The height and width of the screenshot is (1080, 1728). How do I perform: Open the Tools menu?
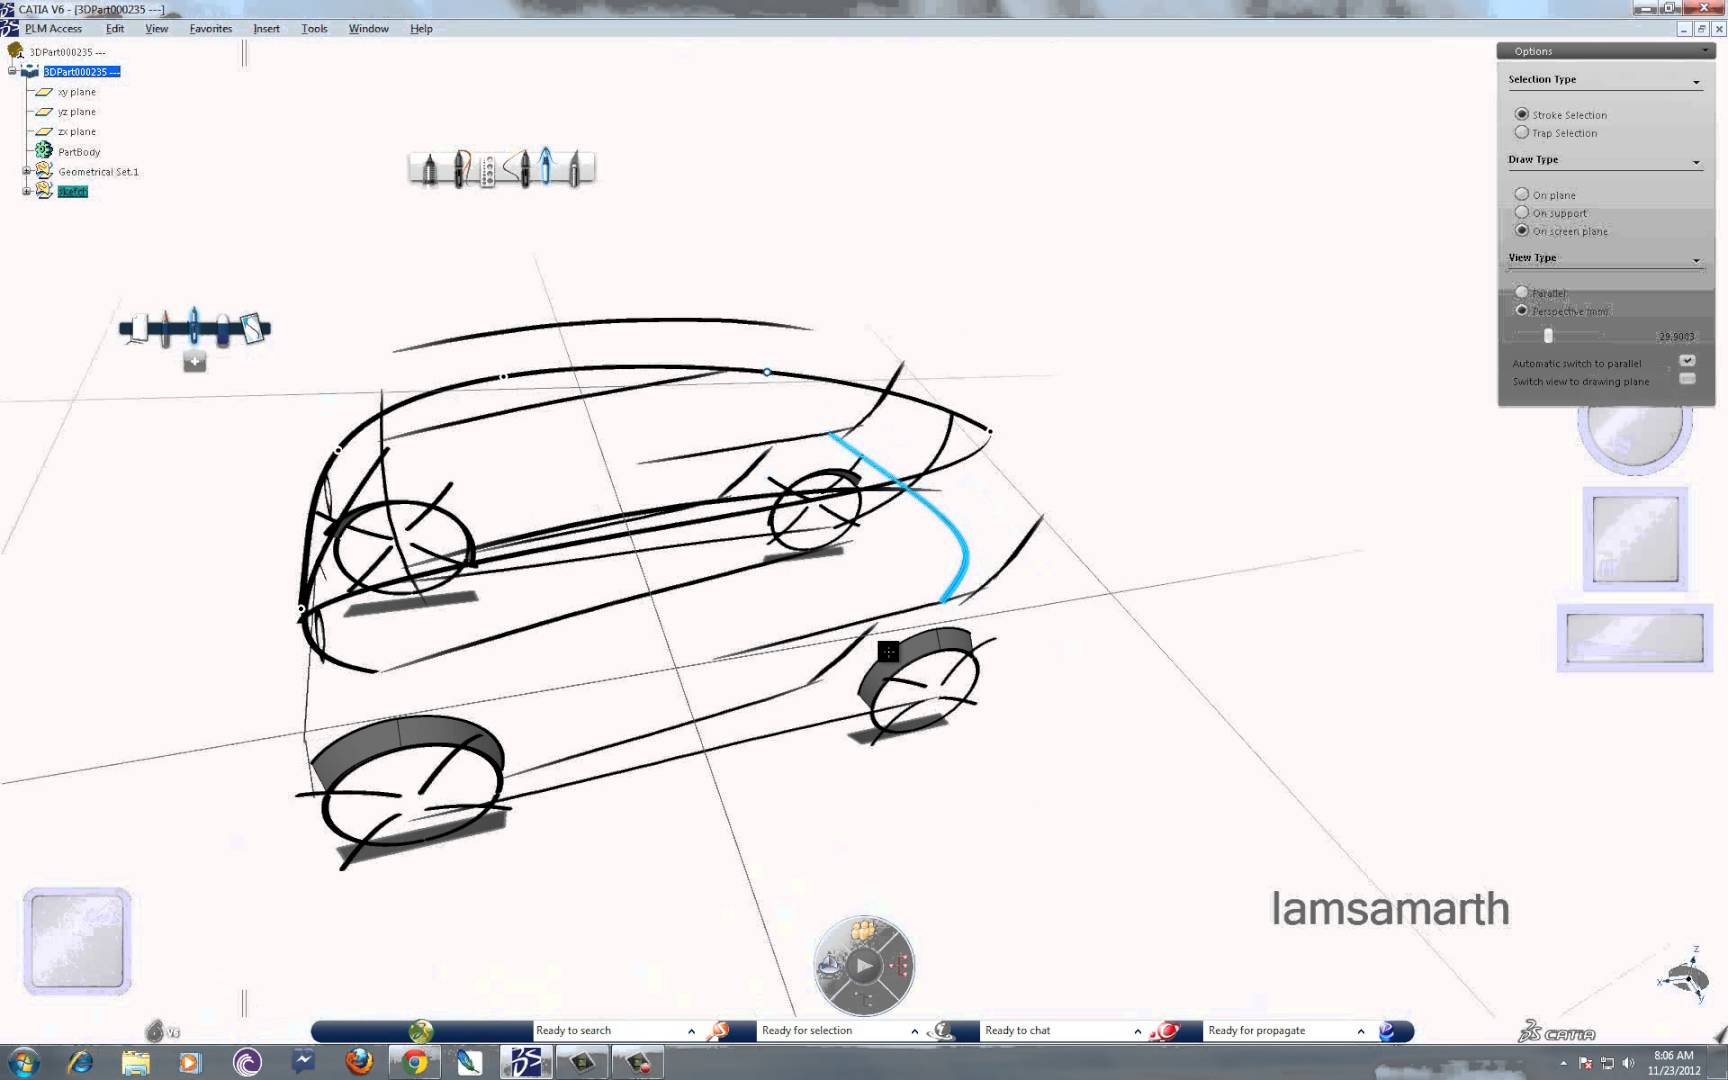click(313, 28)
